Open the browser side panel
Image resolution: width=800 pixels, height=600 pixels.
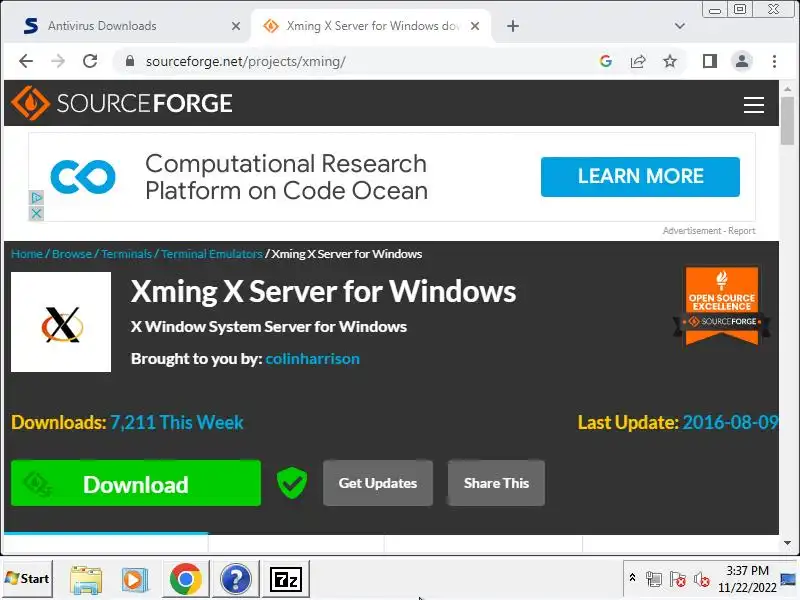(x=710, y=61)
